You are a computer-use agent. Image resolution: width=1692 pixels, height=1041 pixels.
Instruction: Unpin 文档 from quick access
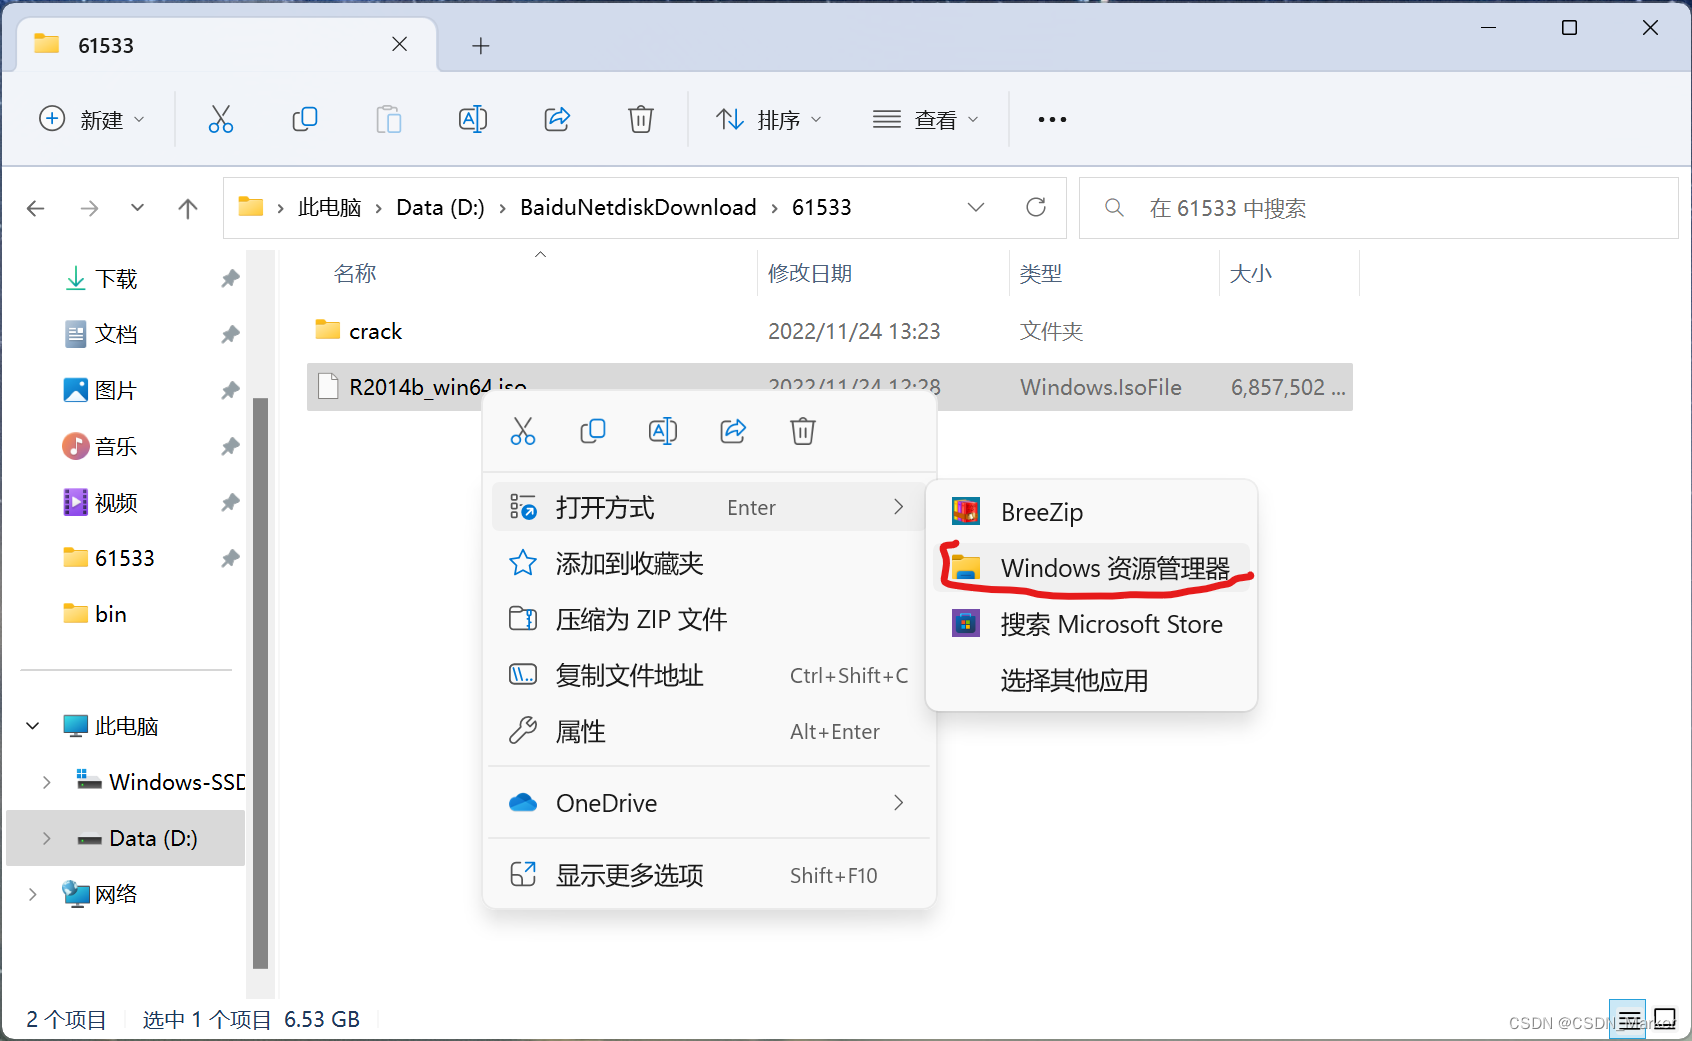click(230, 334)
